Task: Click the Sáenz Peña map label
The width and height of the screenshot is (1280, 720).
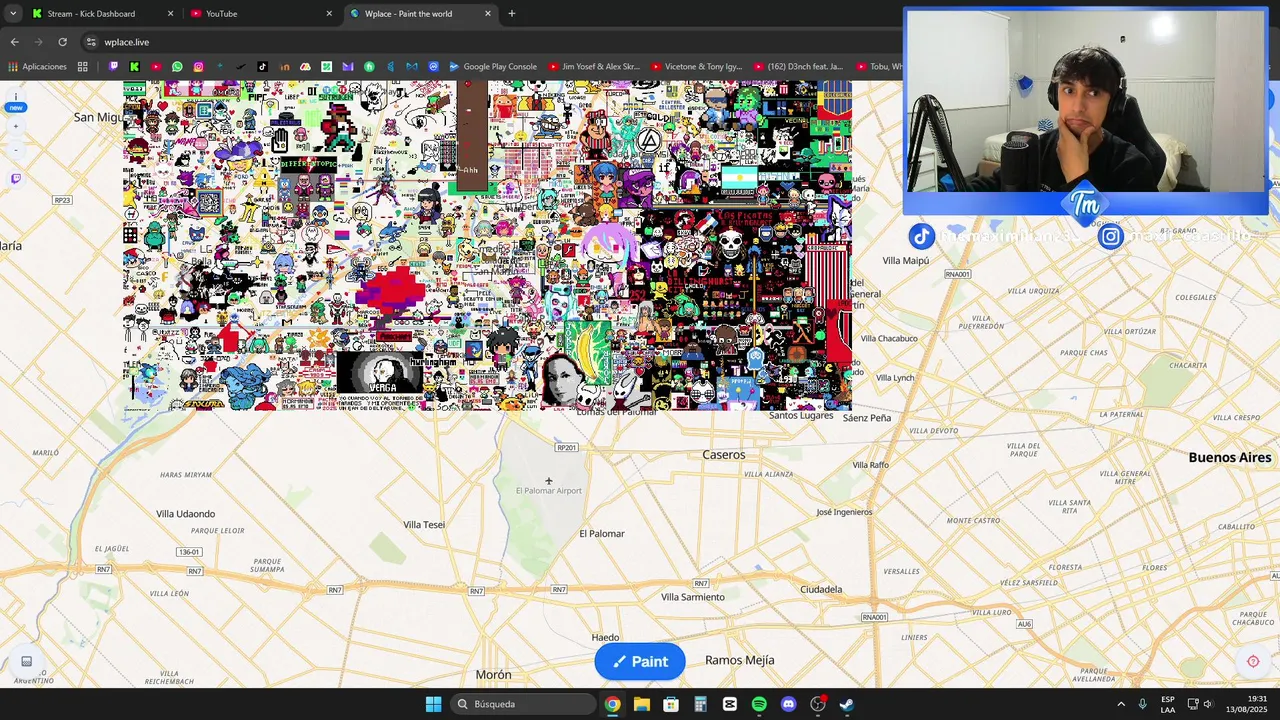Action: pyautogui.click(x=867, y=418)
